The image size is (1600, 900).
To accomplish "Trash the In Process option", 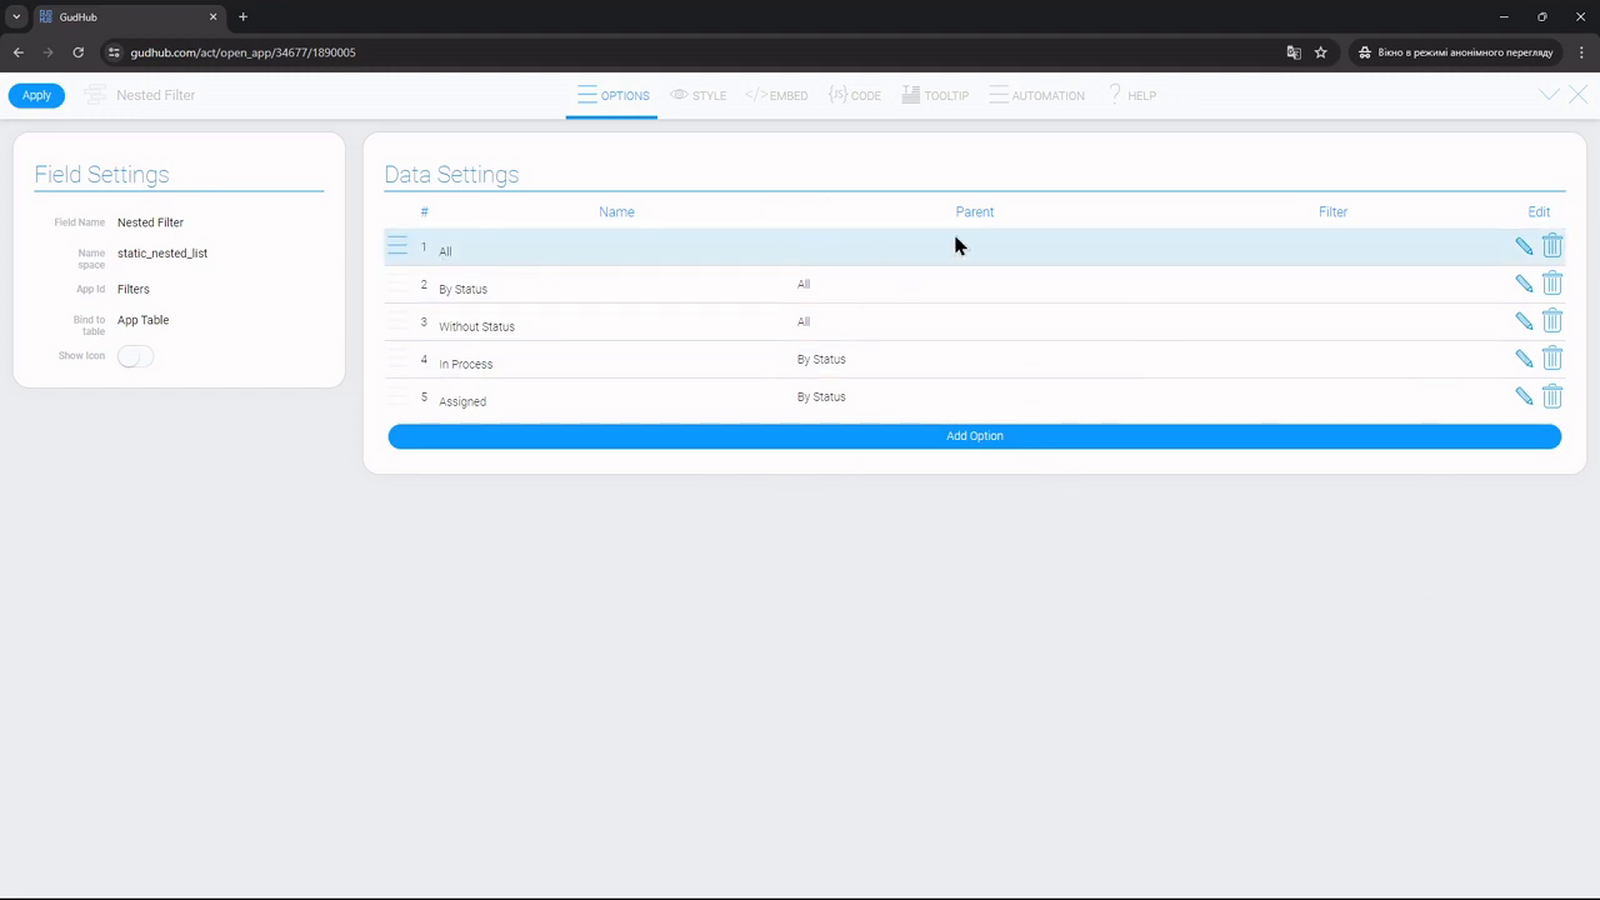I will 1552,358.
